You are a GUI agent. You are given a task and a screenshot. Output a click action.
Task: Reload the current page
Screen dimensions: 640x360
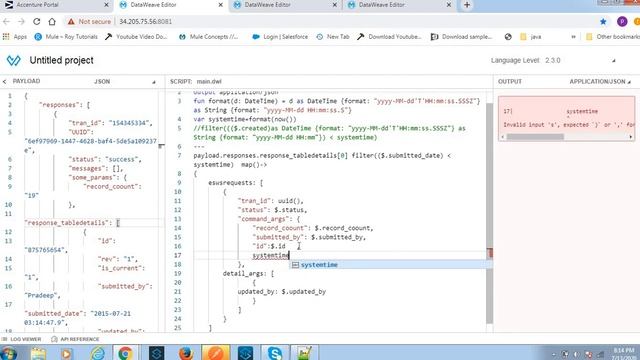tap(36, 22)
